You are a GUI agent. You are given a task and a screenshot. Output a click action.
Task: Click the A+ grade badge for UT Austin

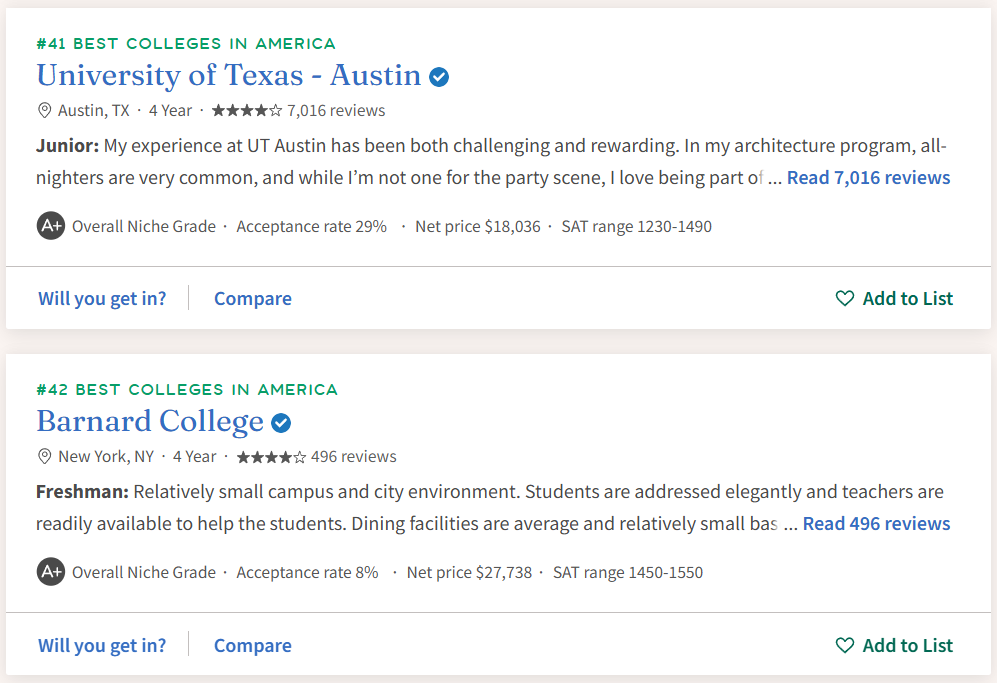click(51, 226)
